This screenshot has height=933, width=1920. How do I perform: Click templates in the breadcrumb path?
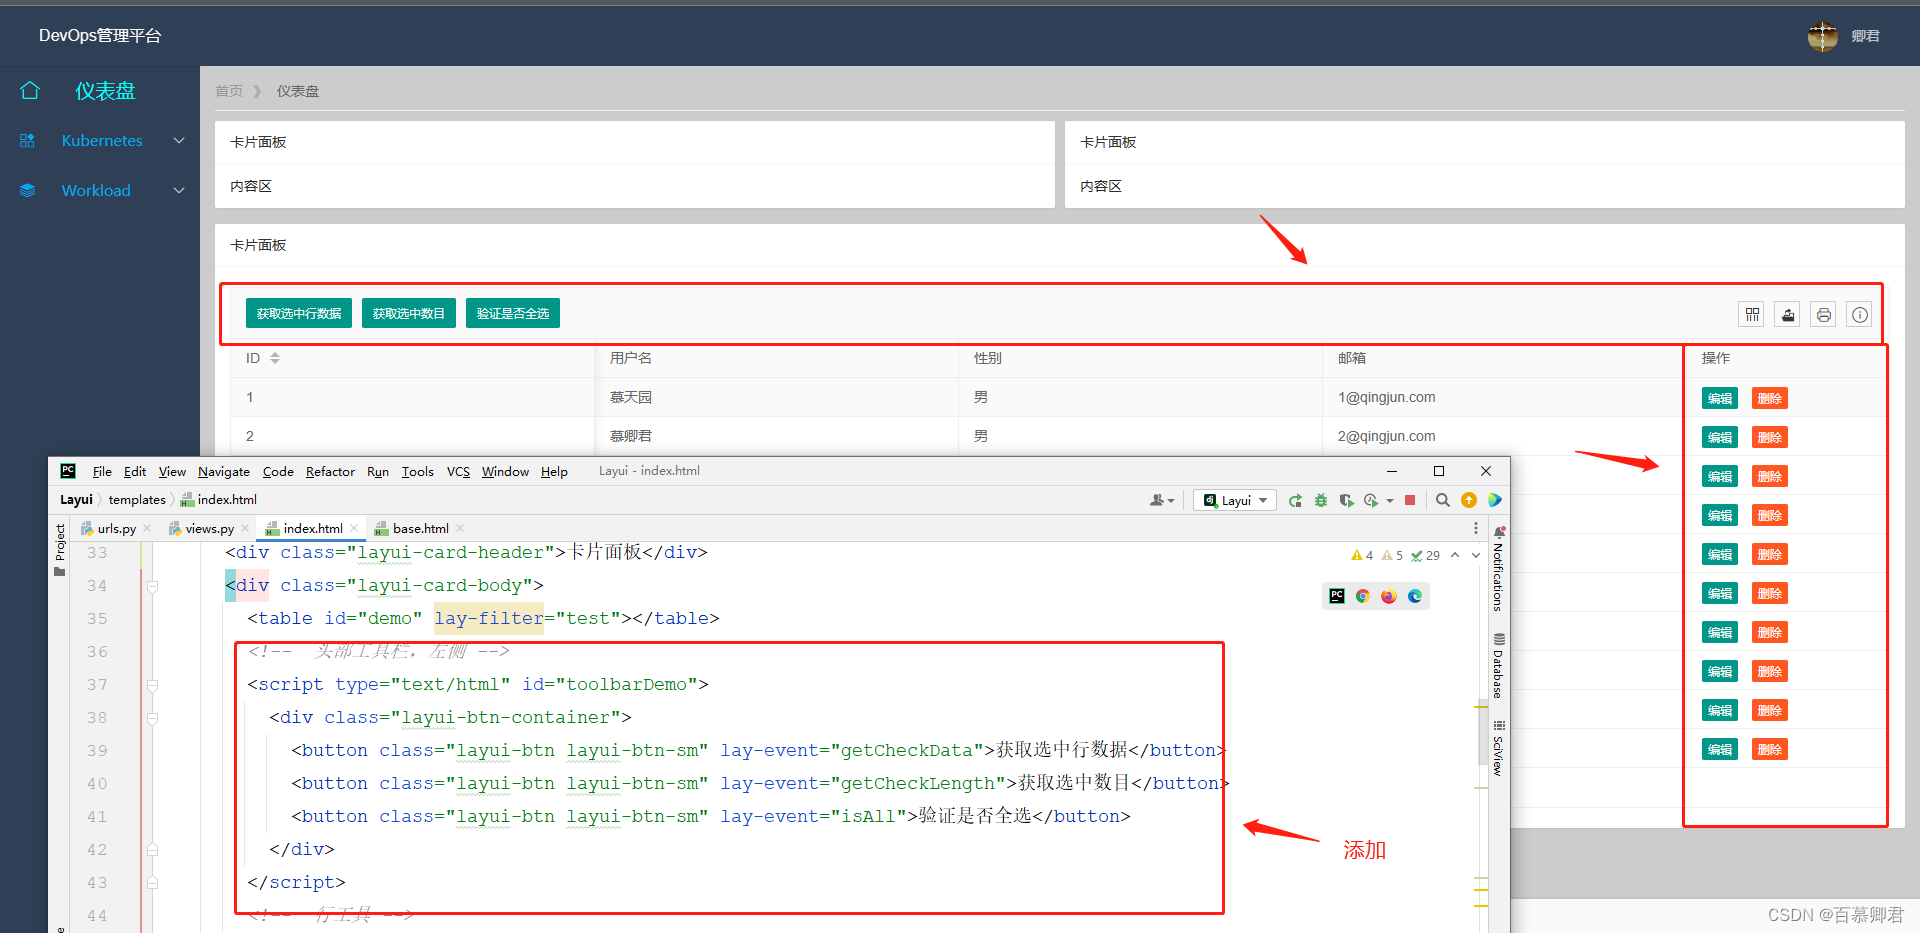point(137,500)
